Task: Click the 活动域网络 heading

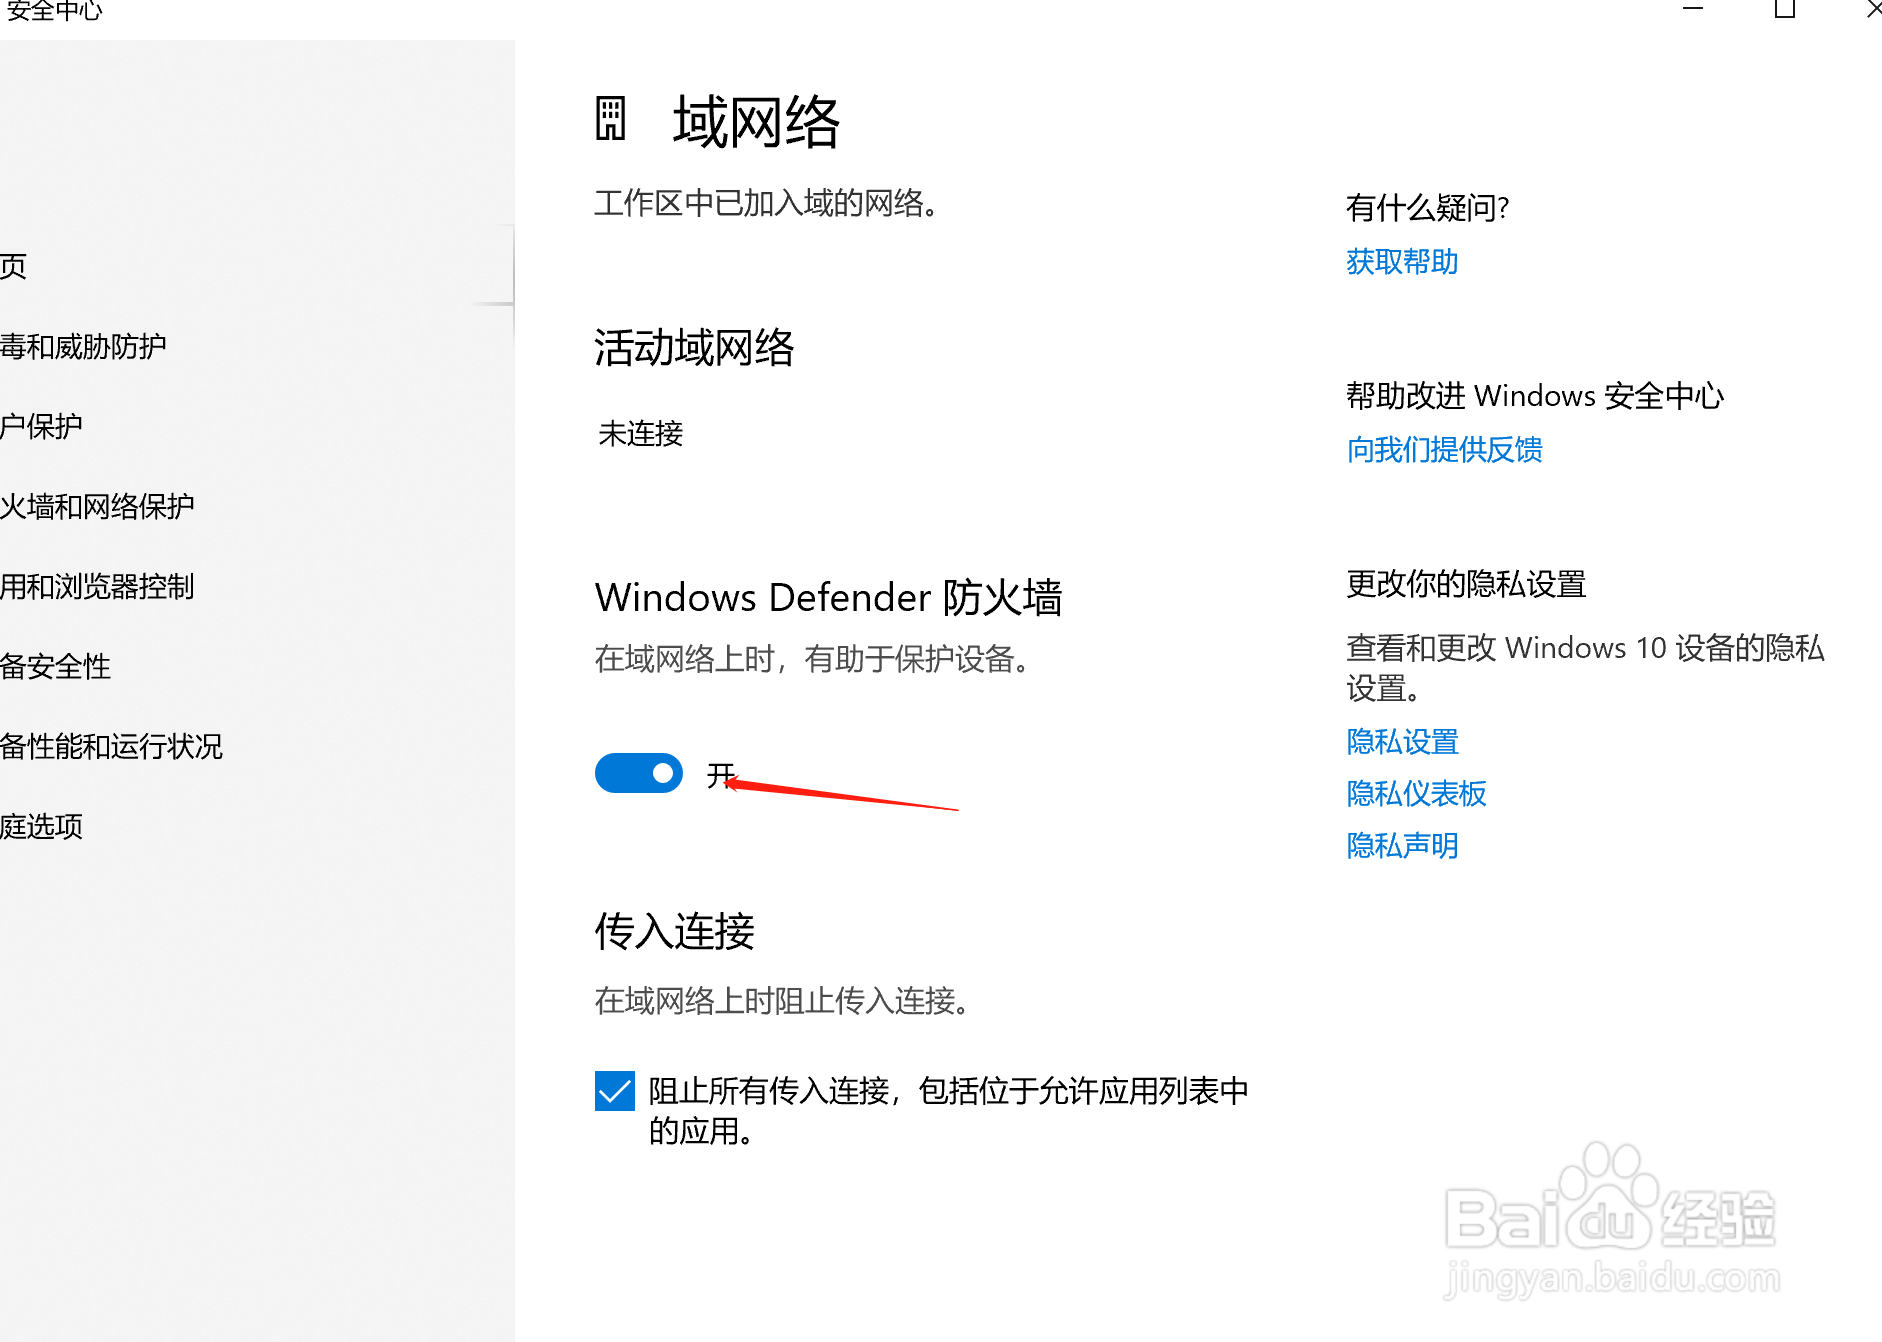Action: pos(694,348)
